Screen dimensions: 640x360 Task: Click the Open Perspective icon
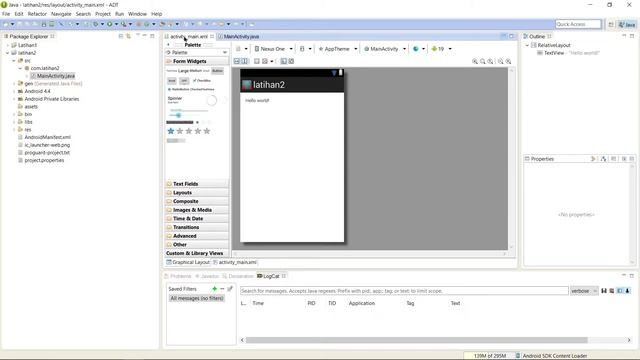click(611, 24)
